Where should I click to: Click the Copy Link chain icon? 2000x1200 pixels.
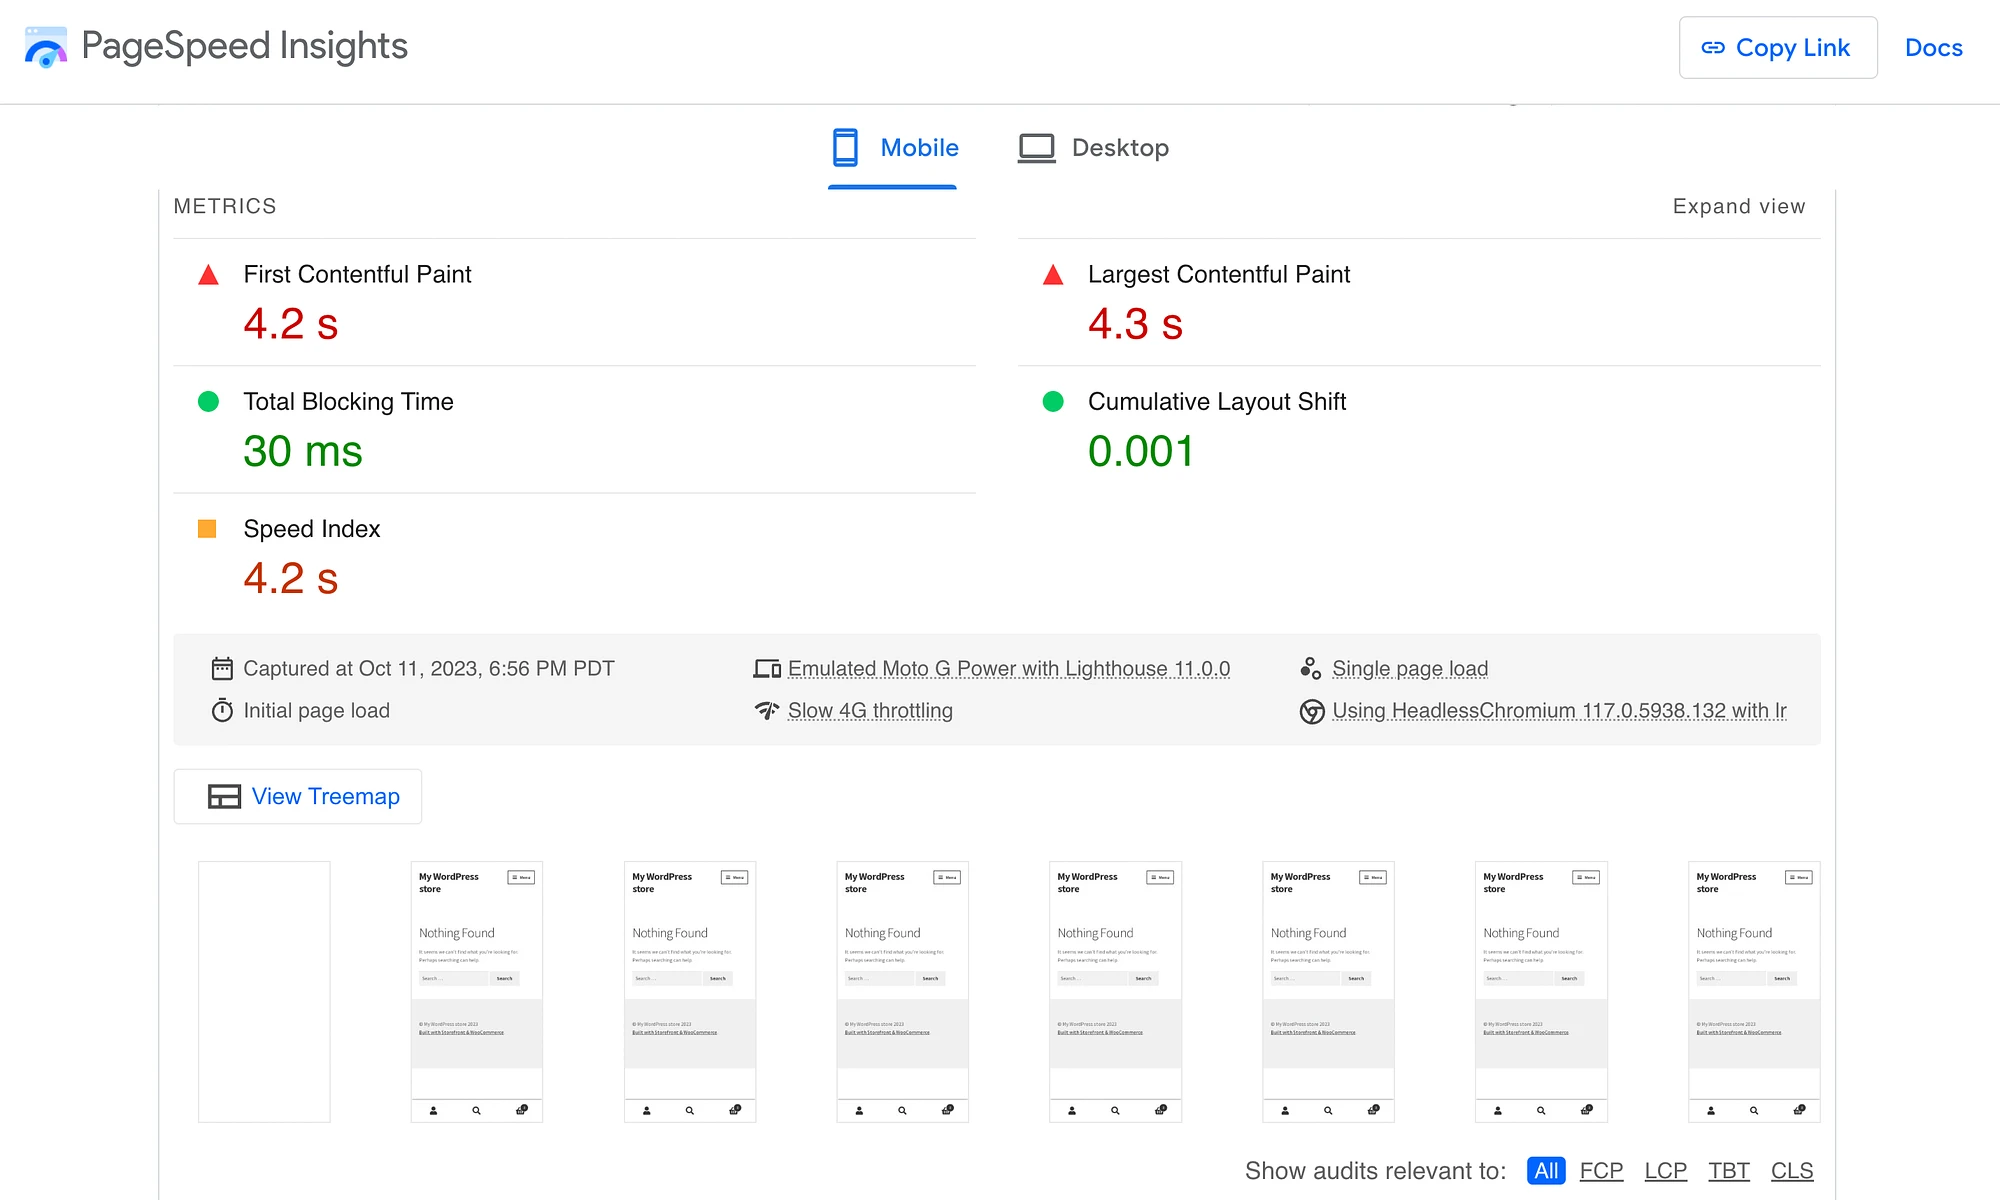1711,47
